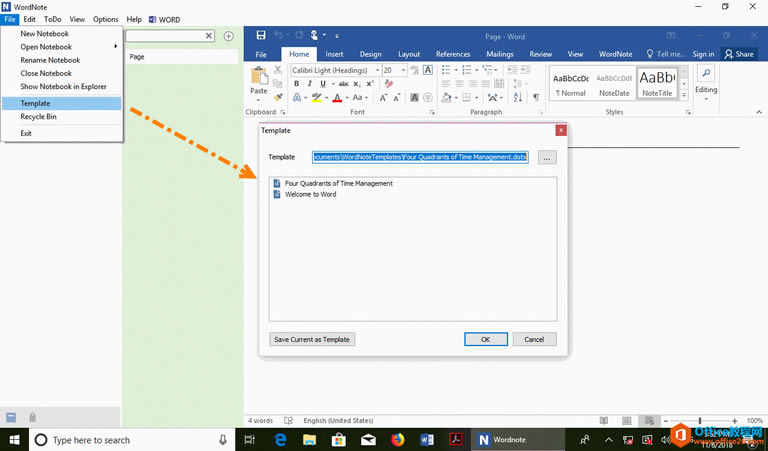Toggle Superscript formatting
The image size is (768, 451).
point(370,84)
